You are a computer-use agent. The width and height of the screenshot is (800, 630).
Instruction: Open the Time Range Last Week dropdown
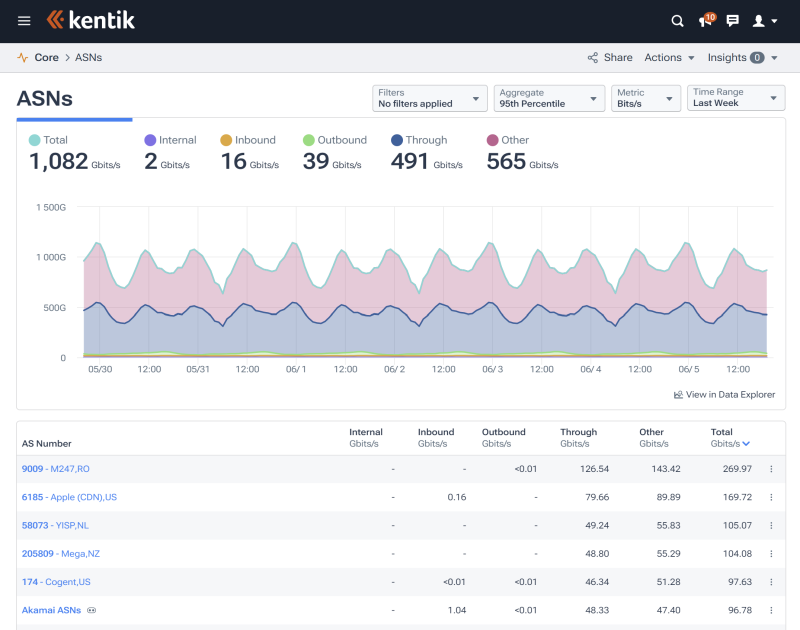pos(736,97)
